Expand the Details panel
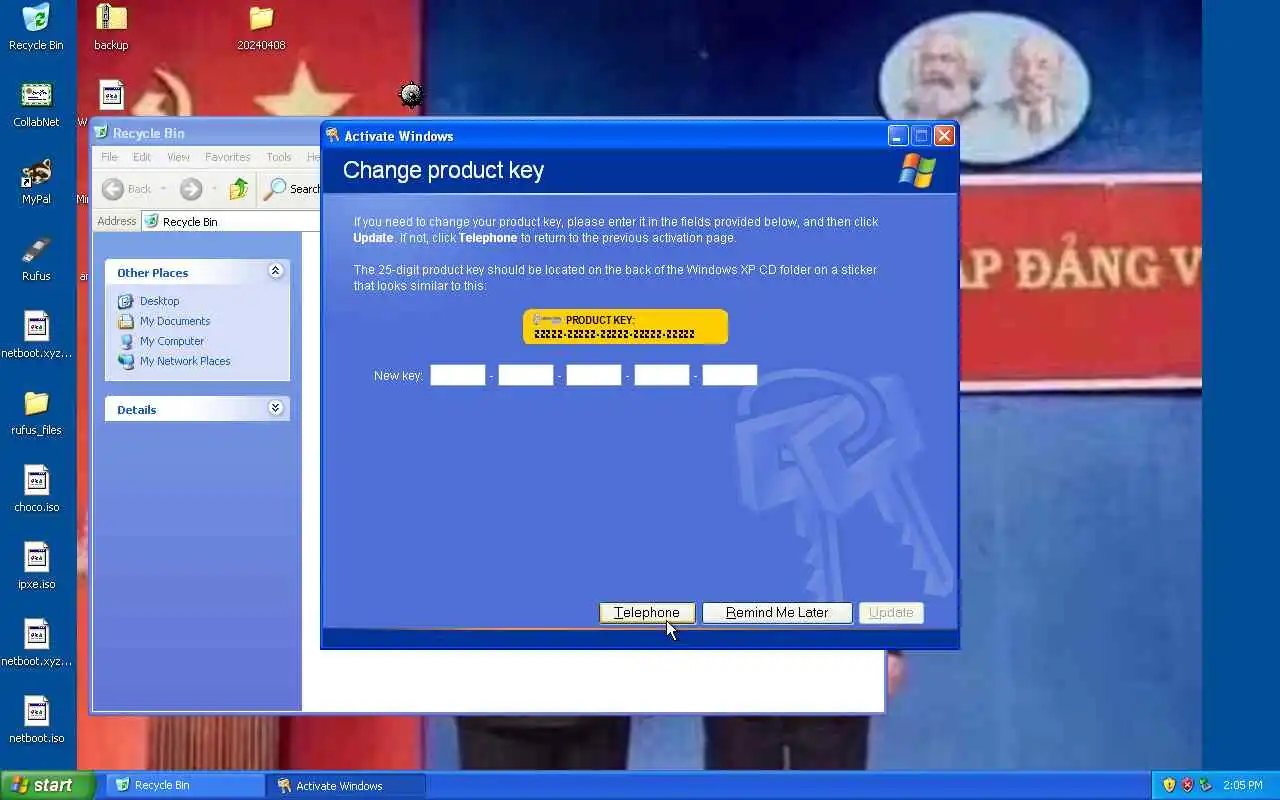The width and height of the screenshot is (1280, 800). pyautogui.click(x=275, y=408)
